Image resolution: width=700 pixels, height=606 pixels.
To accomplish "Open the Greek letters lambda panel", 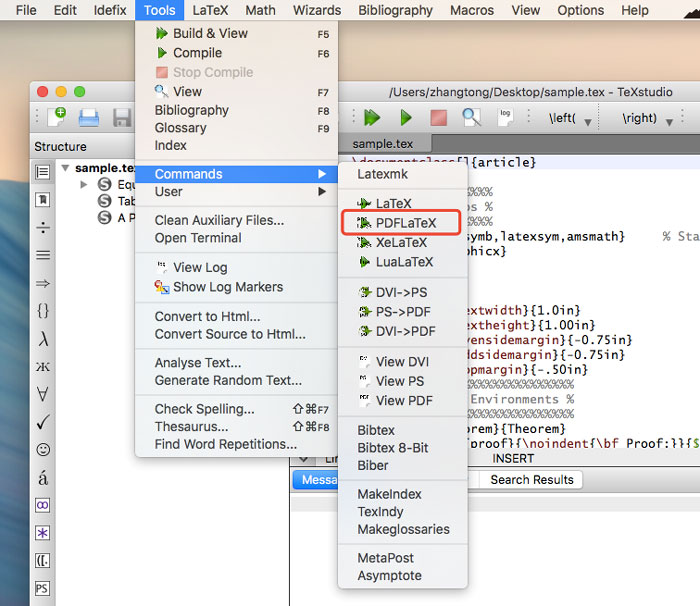I will point(43,339).
